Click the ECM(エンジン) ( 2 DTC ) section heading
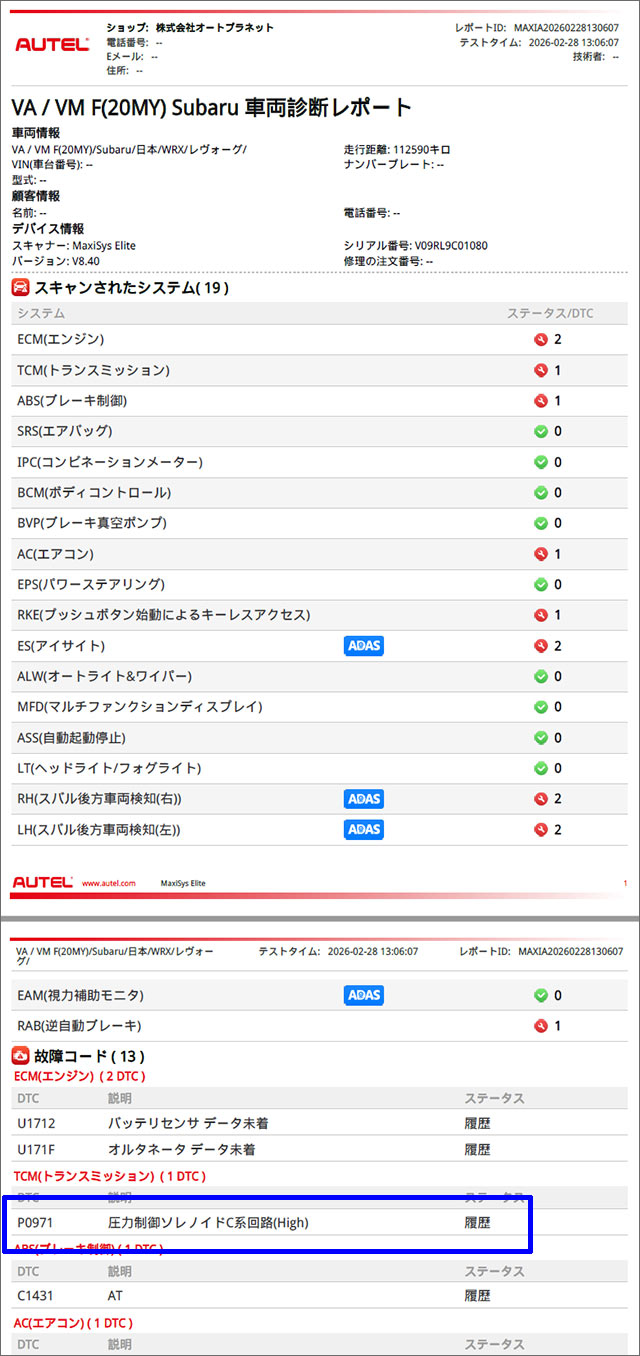This screenshot has width=640, height=1356. click(80, 1076)
